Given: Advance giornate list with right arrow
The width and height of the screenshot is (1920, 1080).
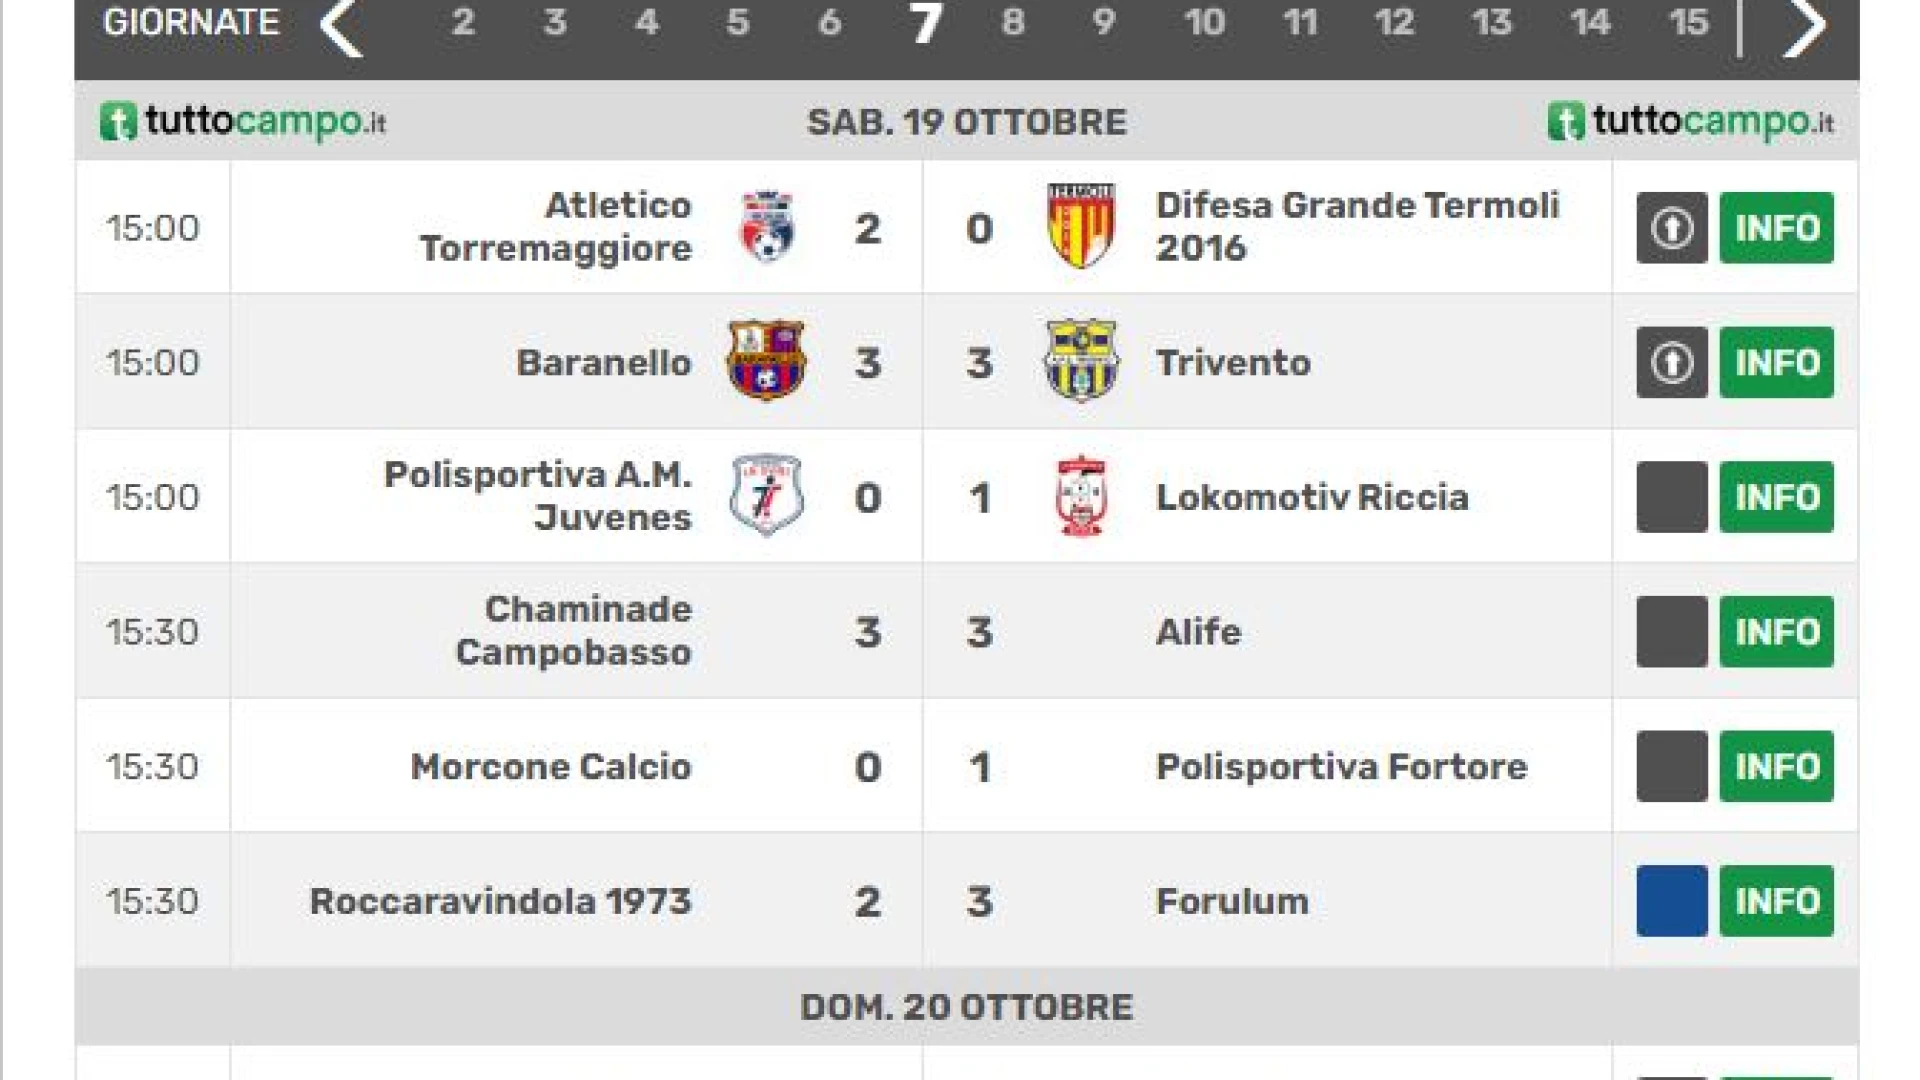Looking at the screenshot, I should coord(1805,27).
